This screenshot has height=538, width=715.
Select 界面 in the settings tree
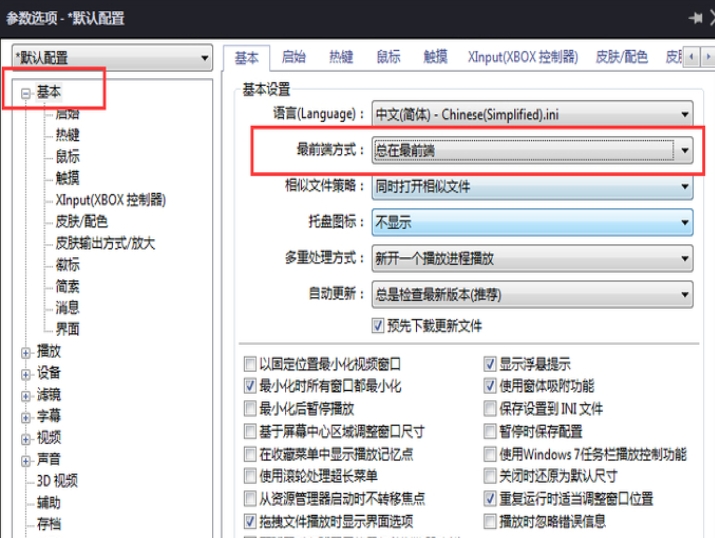[x=67, y=329]
